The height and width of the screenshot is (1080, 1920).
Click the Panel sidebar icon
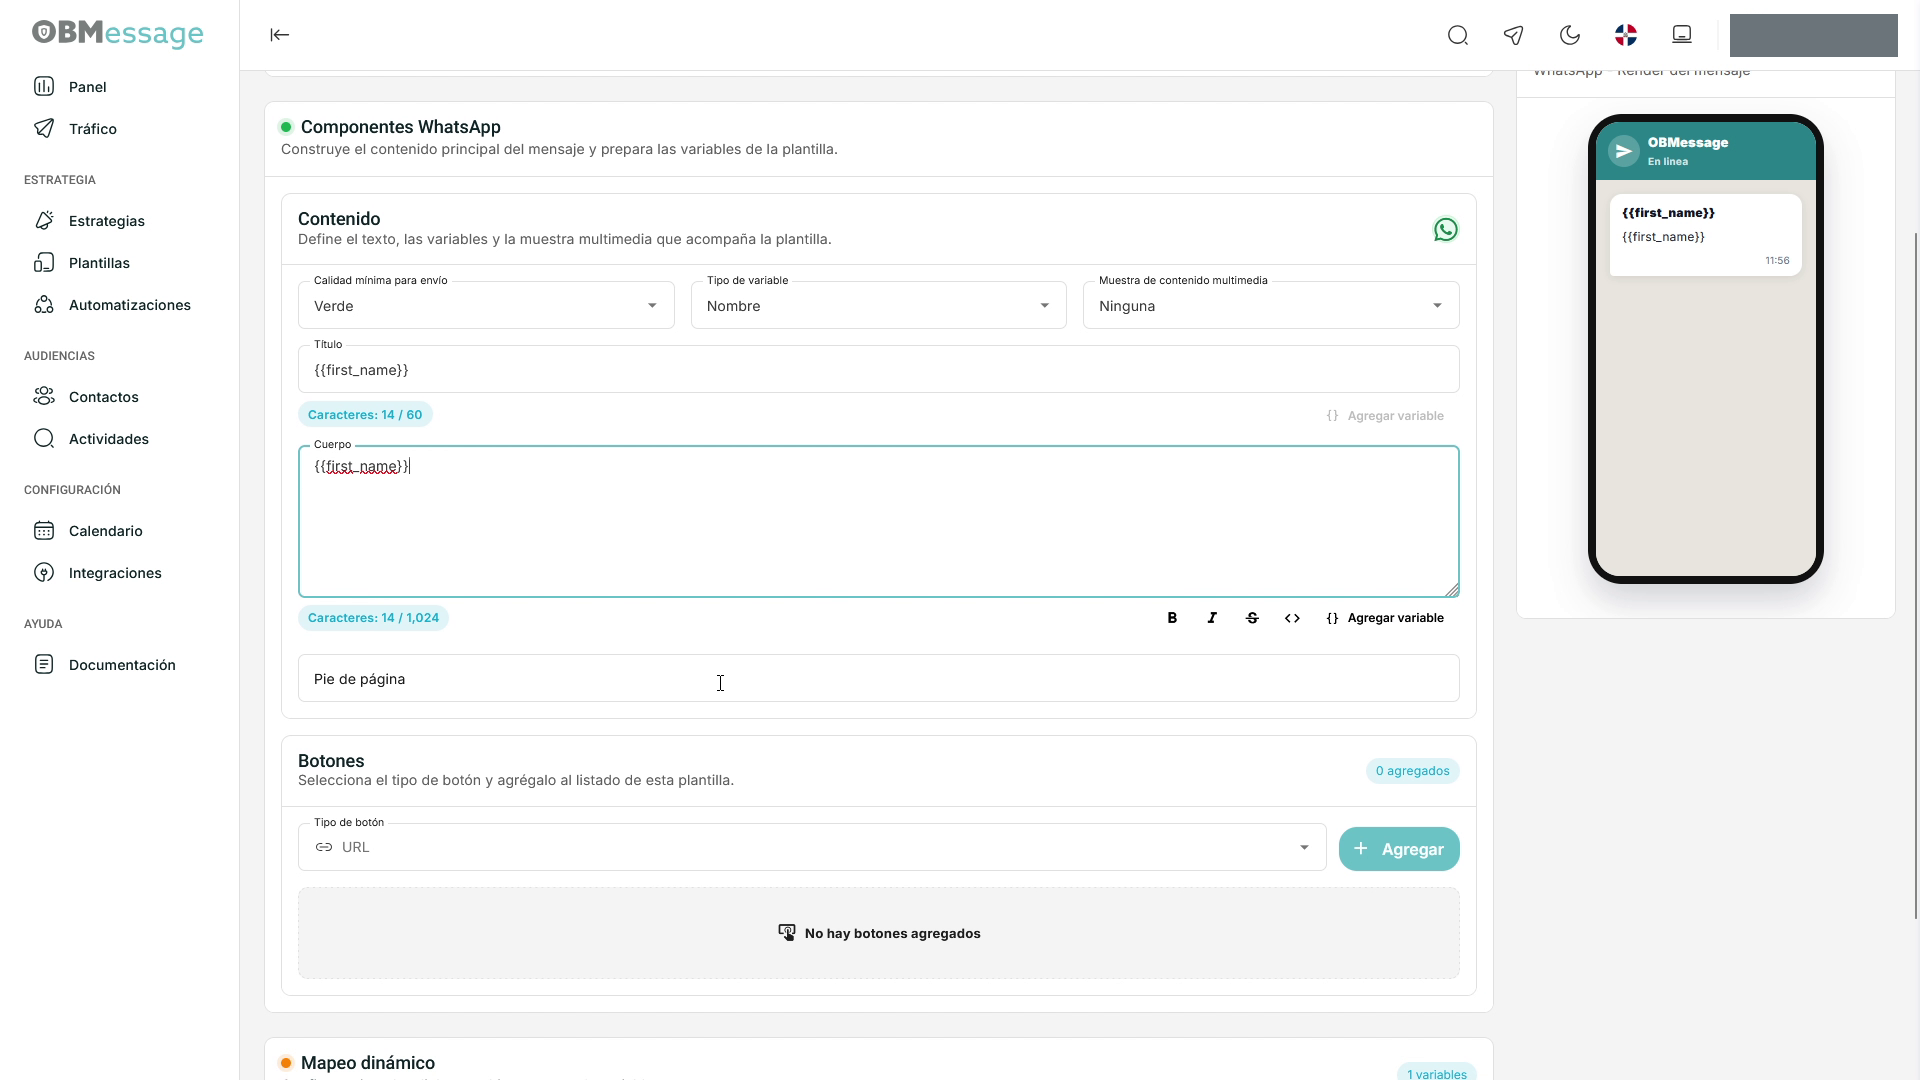(x=44, y=87)
